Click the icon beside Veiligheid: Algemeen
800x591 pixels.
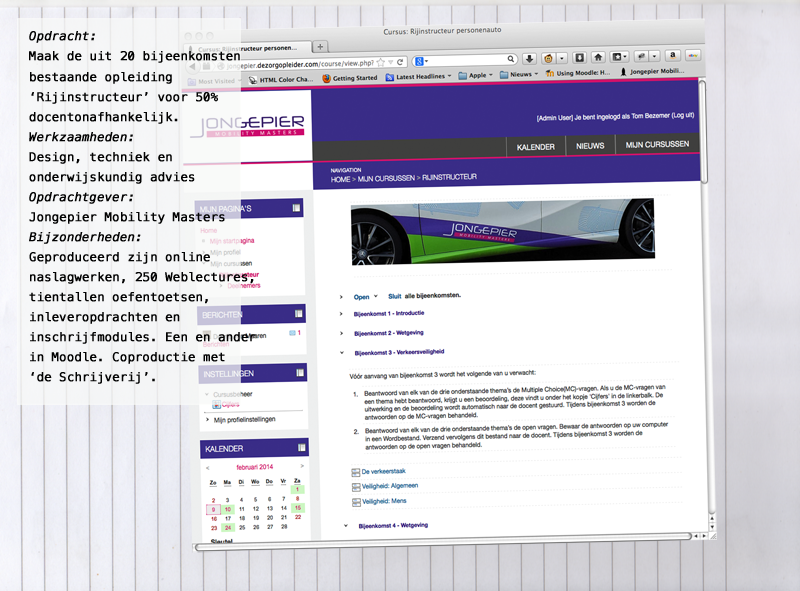coord(356,487)
